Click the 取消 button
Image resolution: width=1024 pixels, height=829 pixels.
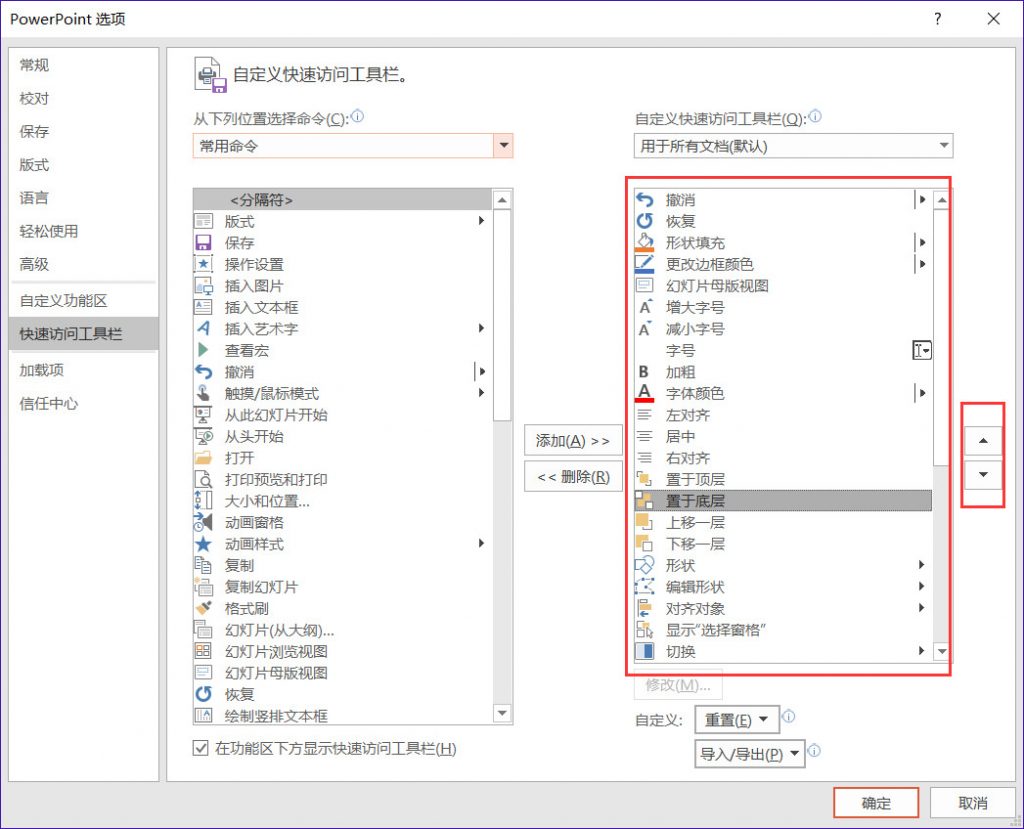972,803
